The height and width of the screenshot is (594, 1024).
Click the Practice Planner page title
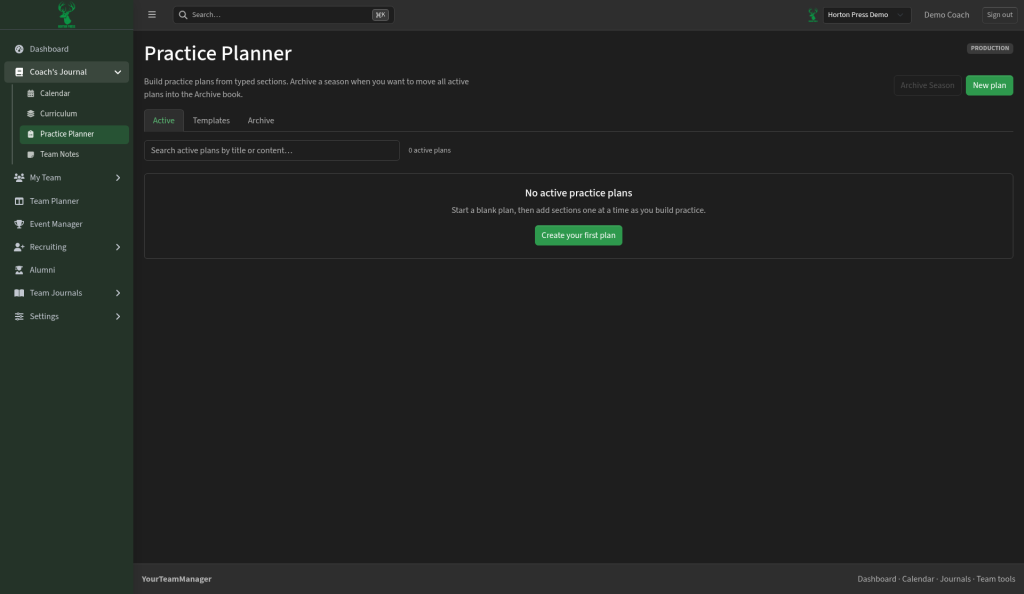[x=217, y=53]
